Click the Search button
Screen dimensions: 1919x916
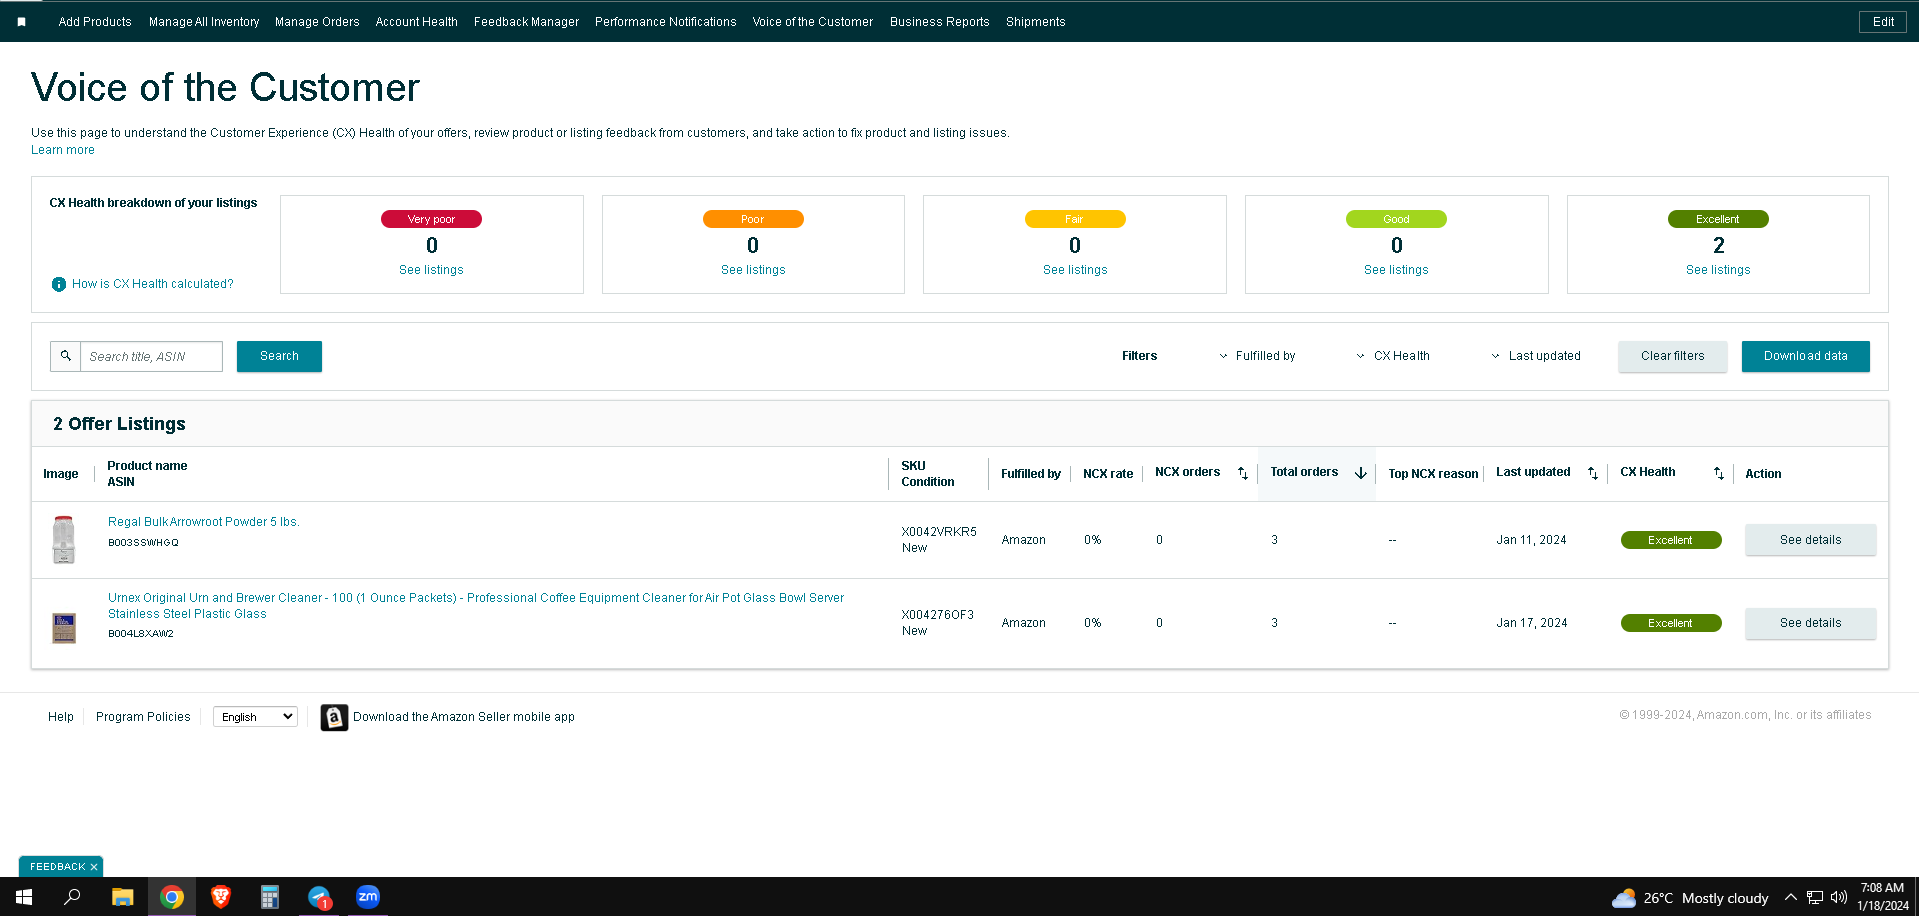click(279, 356)
